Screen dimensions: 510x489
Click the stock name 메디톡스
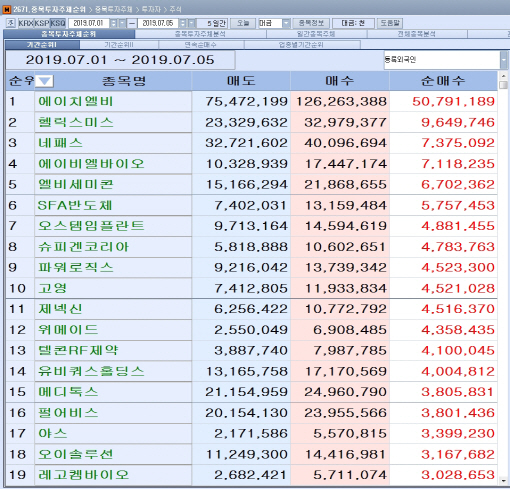(68, 392)
